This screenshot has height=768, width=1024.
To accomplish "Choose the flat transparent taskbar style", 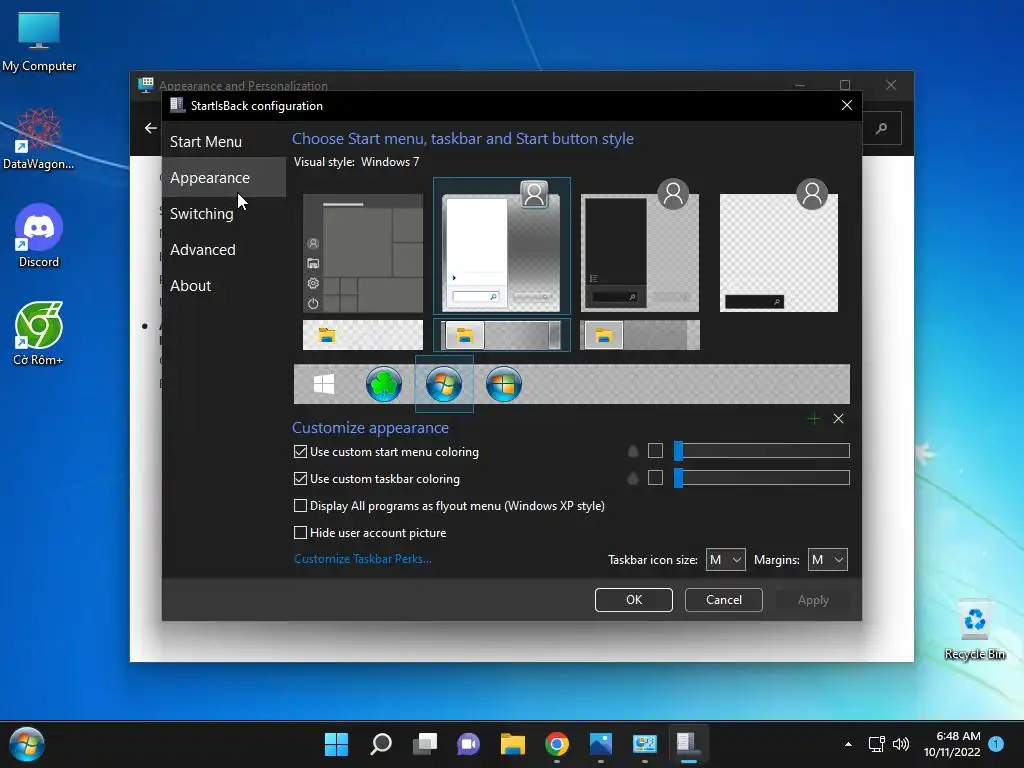I will pyautogui.click(x=363, y=335).
